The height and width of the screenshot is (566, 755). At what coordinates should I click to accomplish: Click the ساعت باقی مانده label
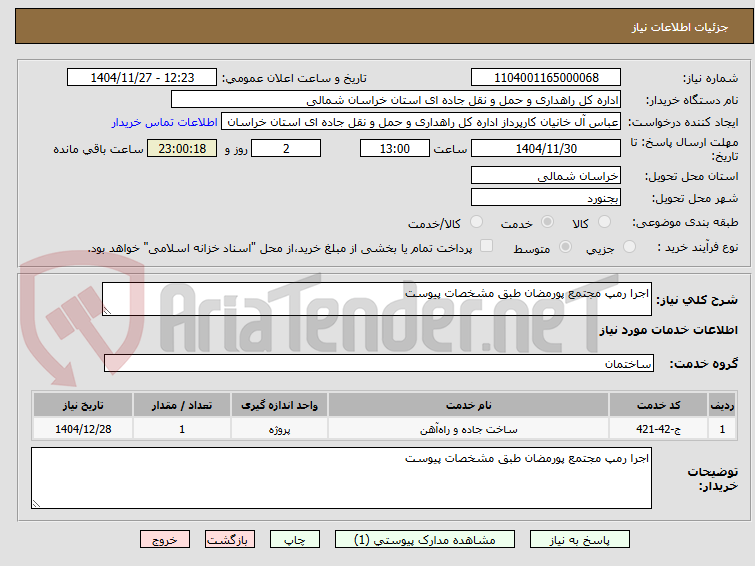[x=98, y=149]
